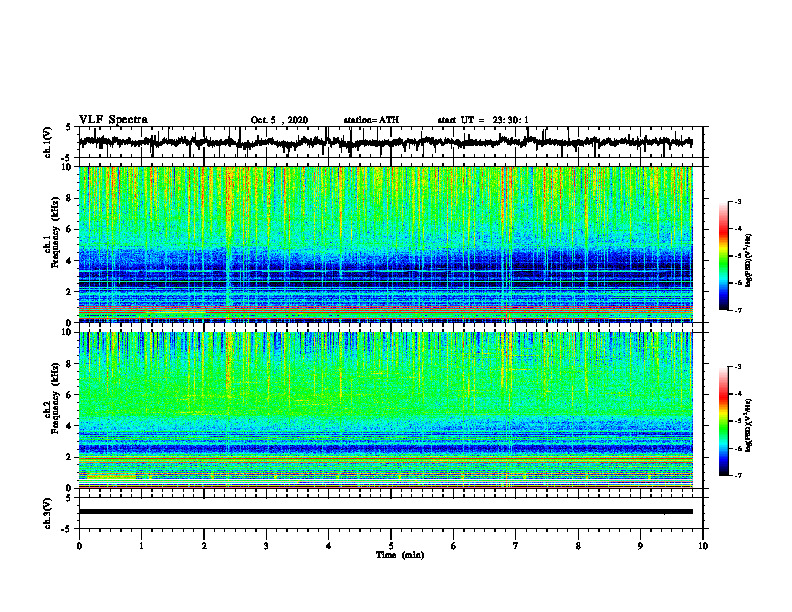Viewport: 792px width, 612px height.
Task: Click time axis tick label '5'
Action: pos(391,546)
